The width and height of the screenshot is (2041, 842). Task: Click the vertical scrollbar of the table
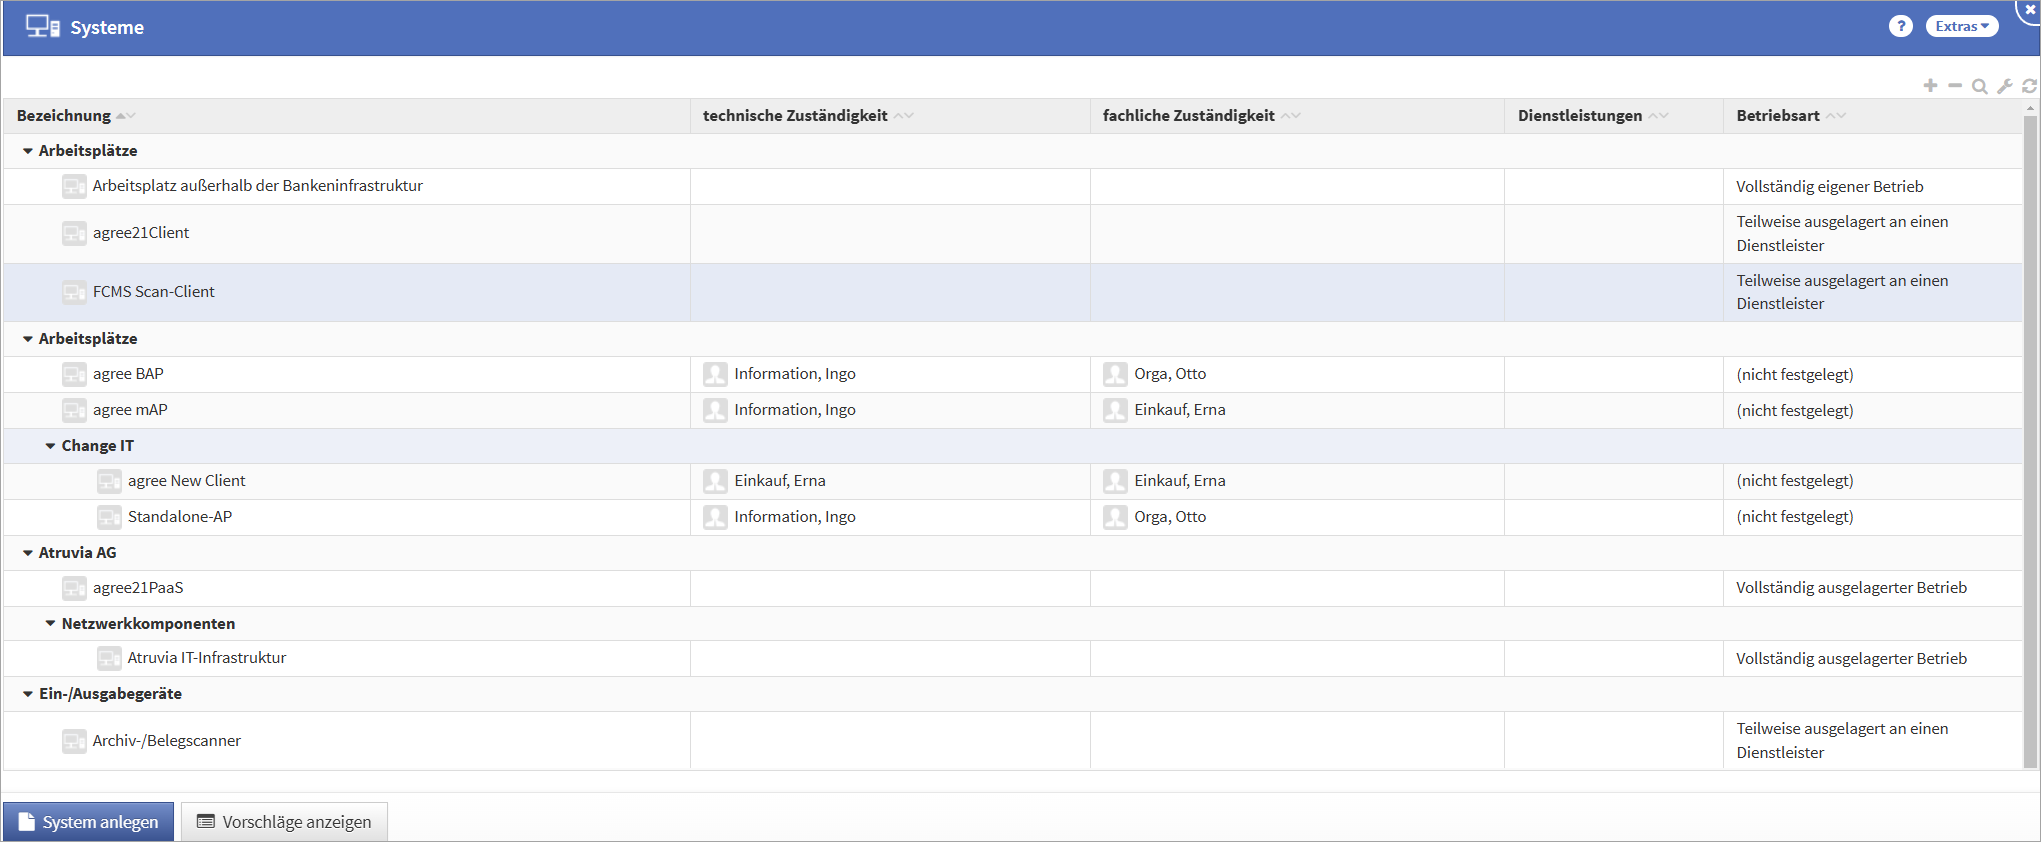[2030, 440]
